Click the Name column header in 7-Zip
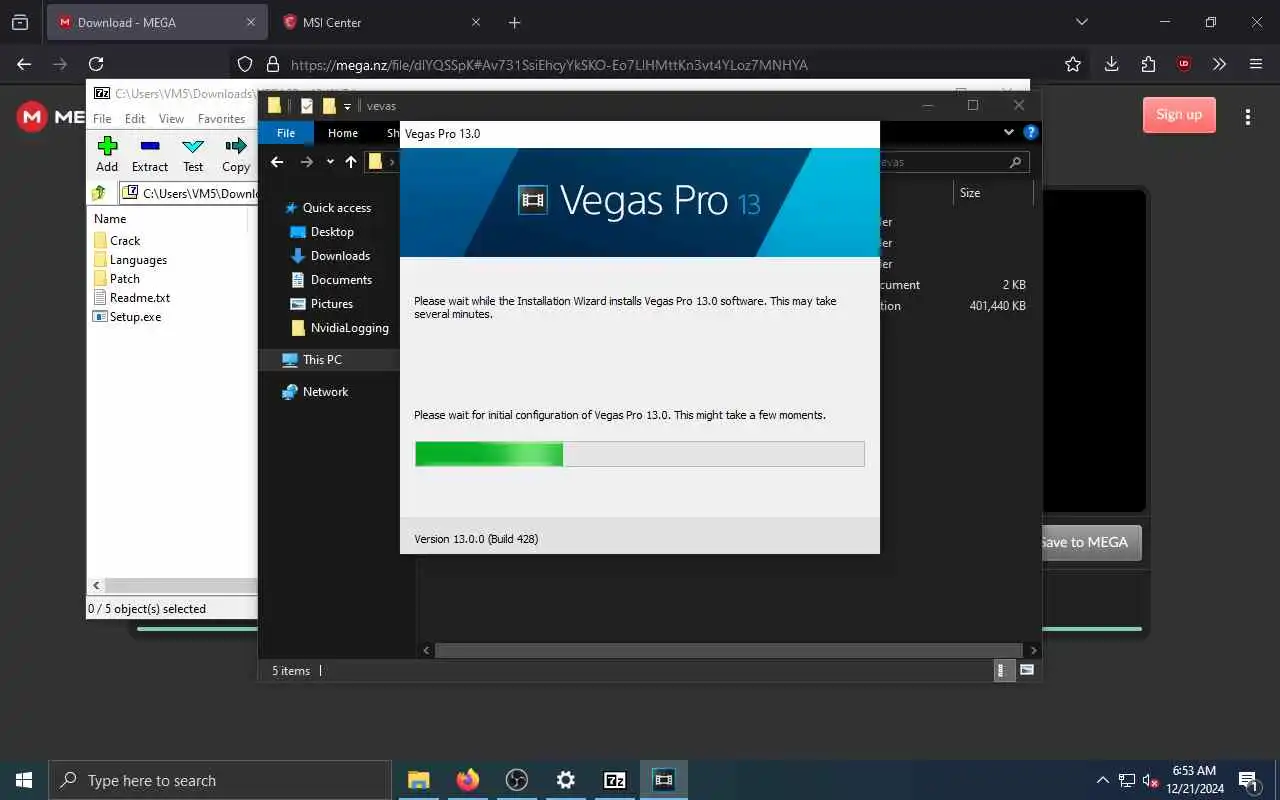1280x800 pixels. [110, 218]
